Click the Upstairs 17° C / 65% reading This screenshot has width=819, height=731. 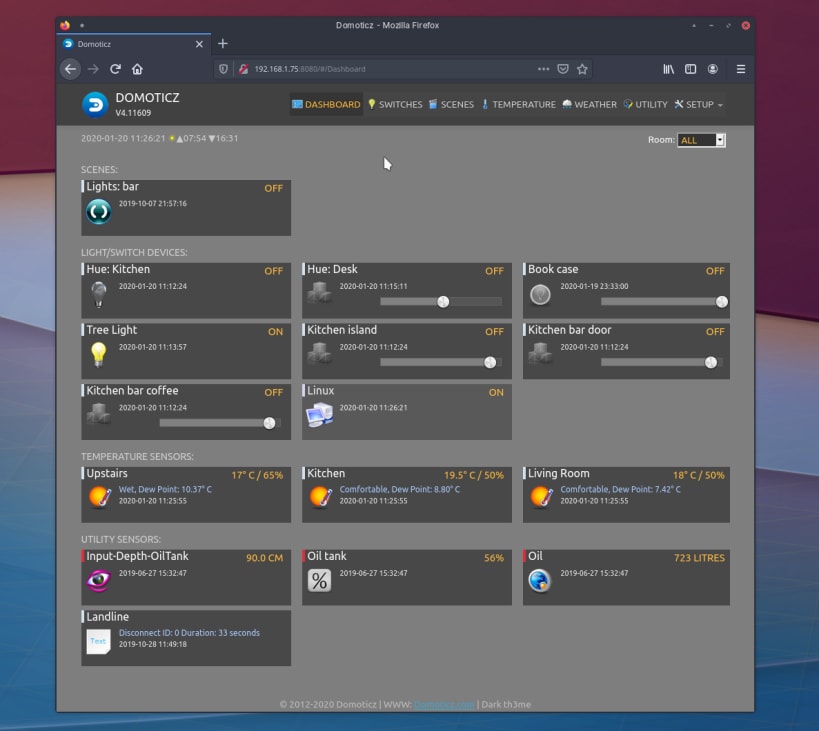point(257,475)
